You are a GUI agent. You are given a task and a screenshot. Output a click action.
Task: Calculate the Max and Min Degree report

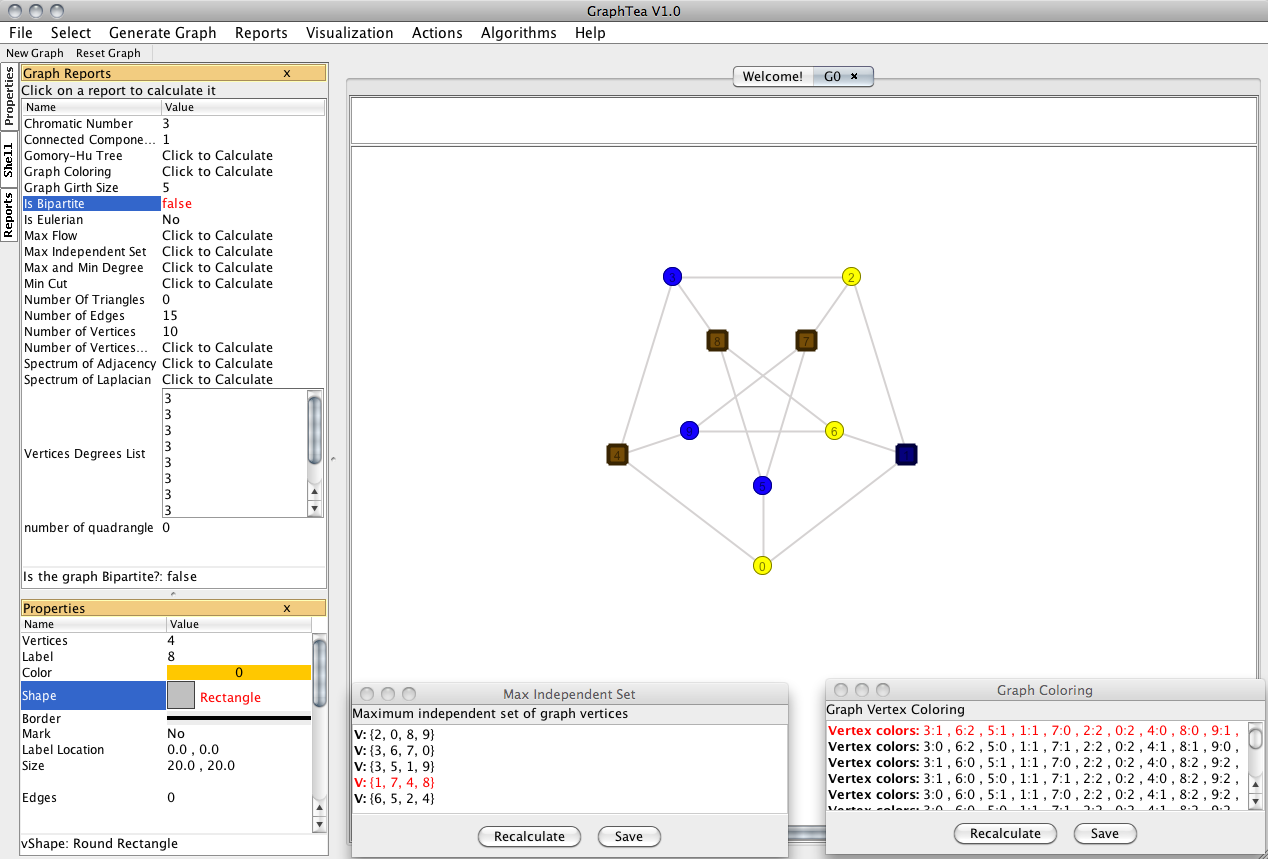tap(217, 267)
